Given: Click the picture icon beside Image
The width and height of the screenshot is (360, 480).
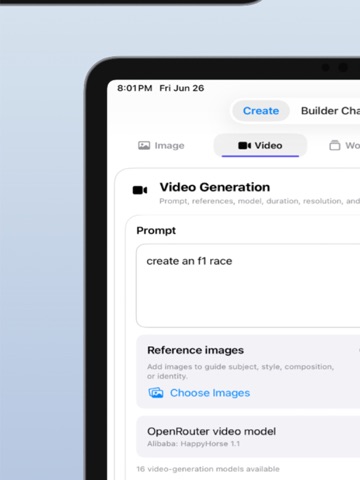Looking at the screenshot, I should (x=144, y=146).
